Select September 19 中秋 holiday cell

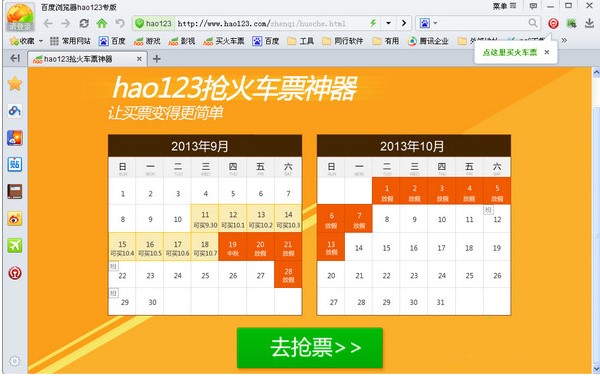[233, 247]
